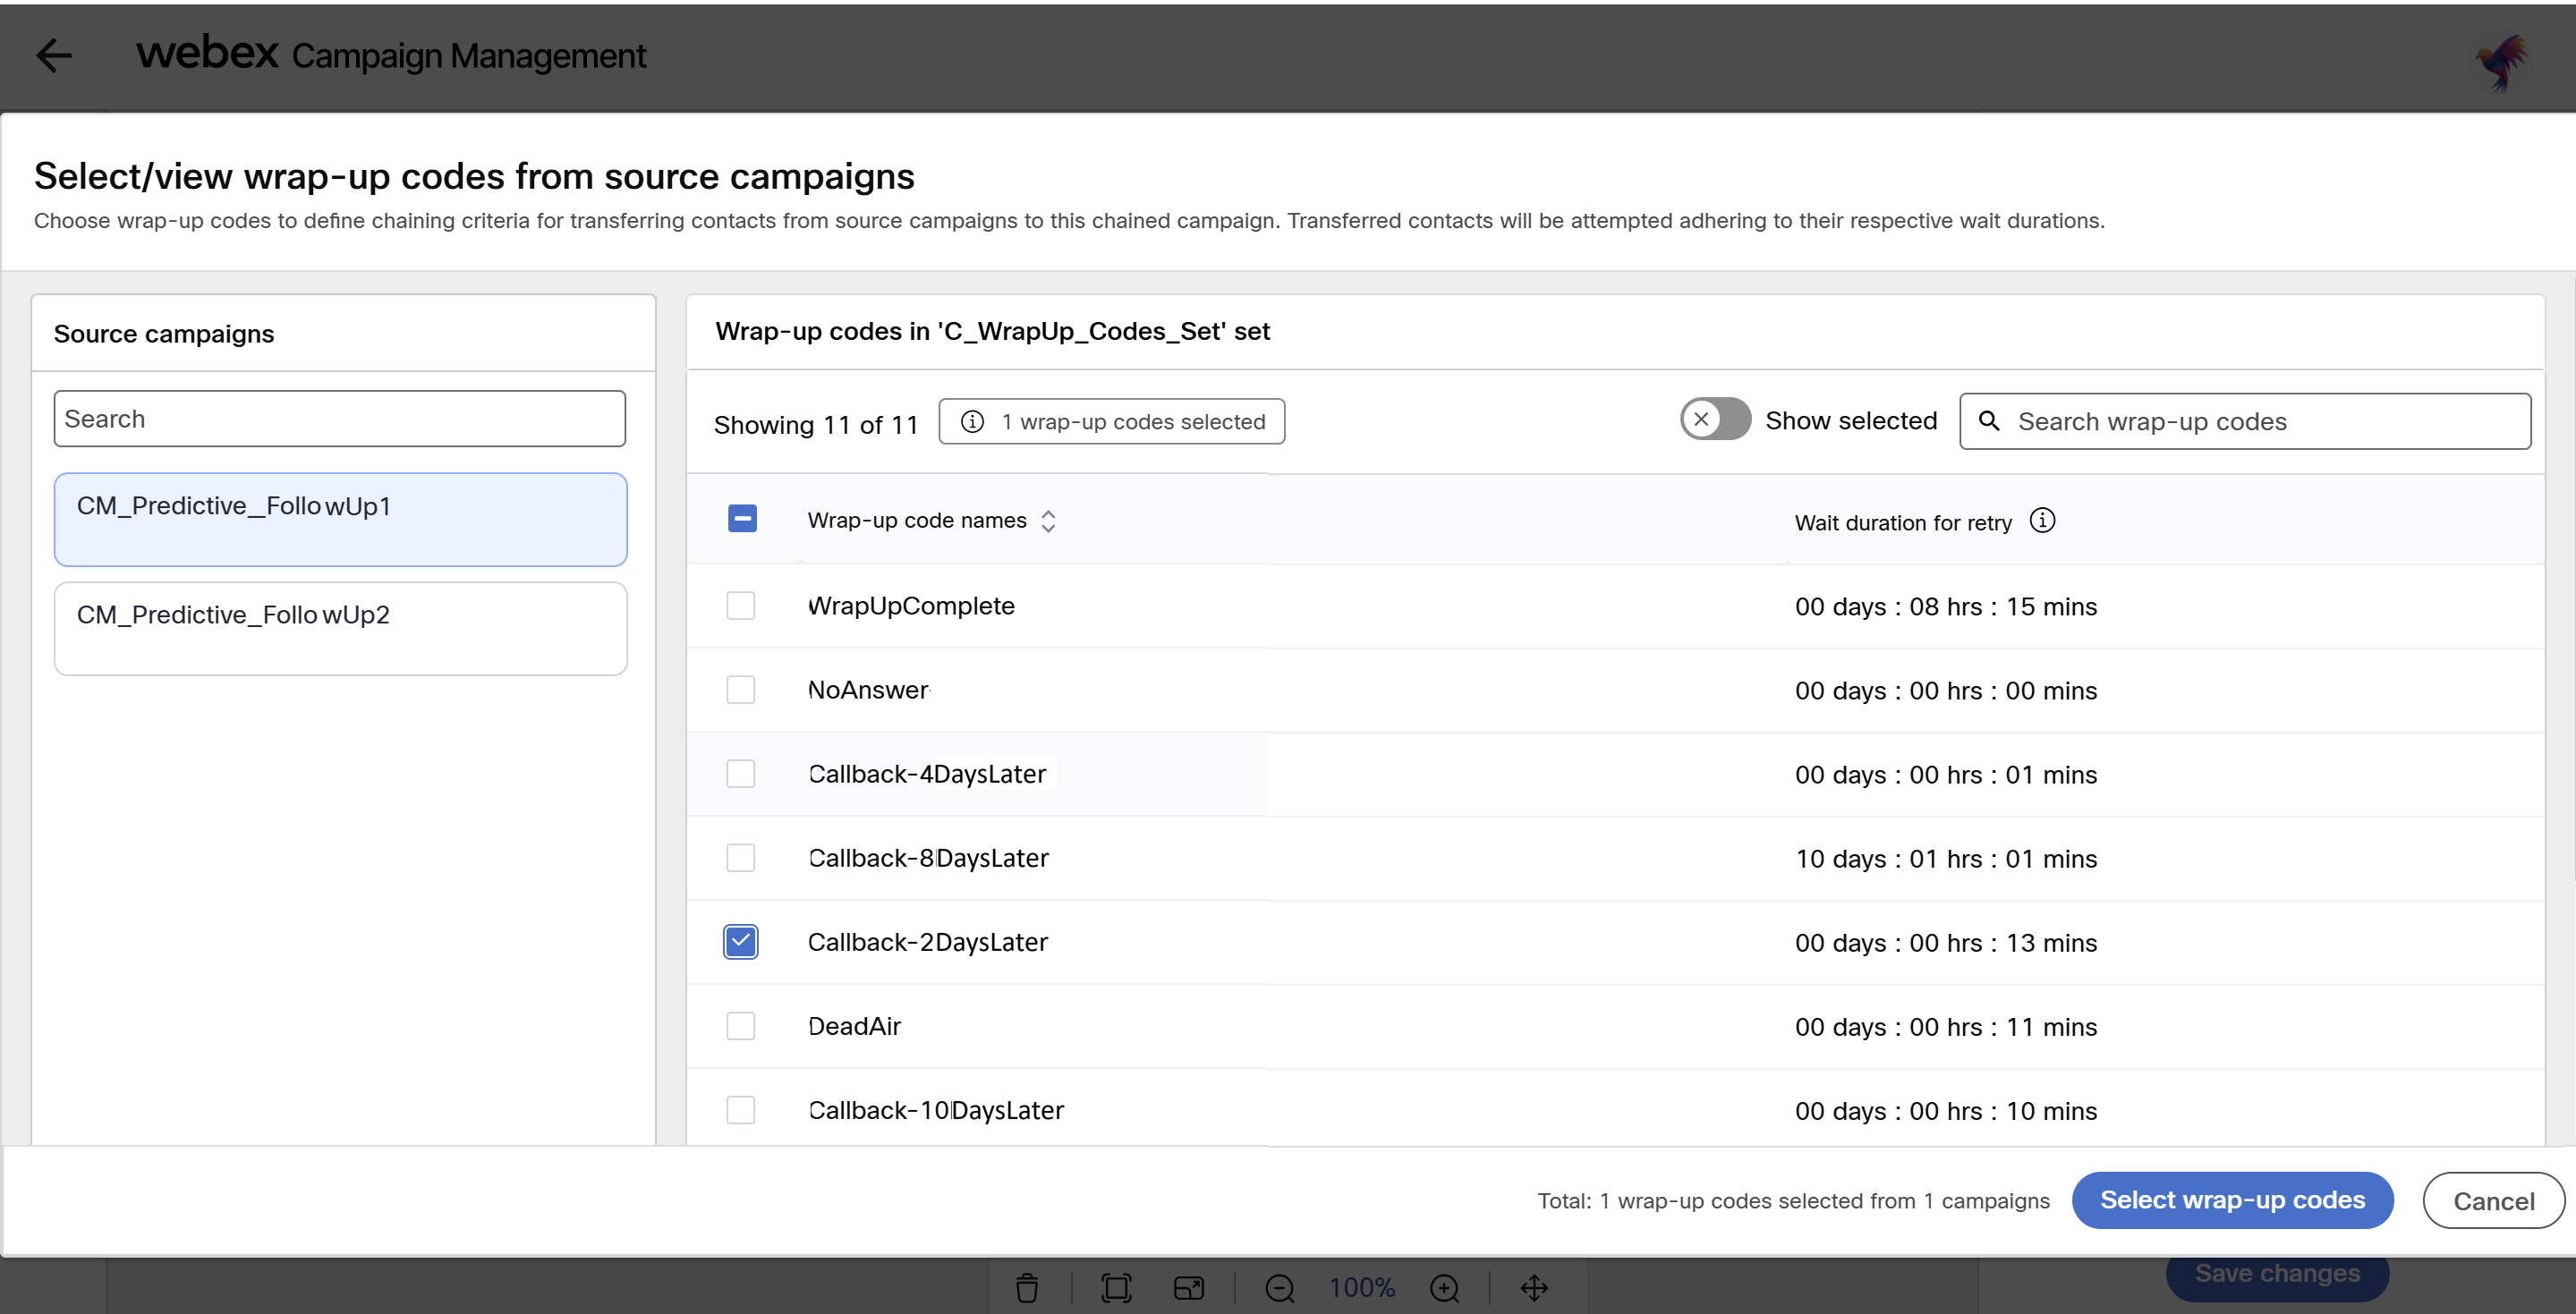Image resolution: width=2576 pixels, height=1314 pixels.
Task: Toggle the Show selected switch
Action: pyautogui.click(x=1714, y=420)
